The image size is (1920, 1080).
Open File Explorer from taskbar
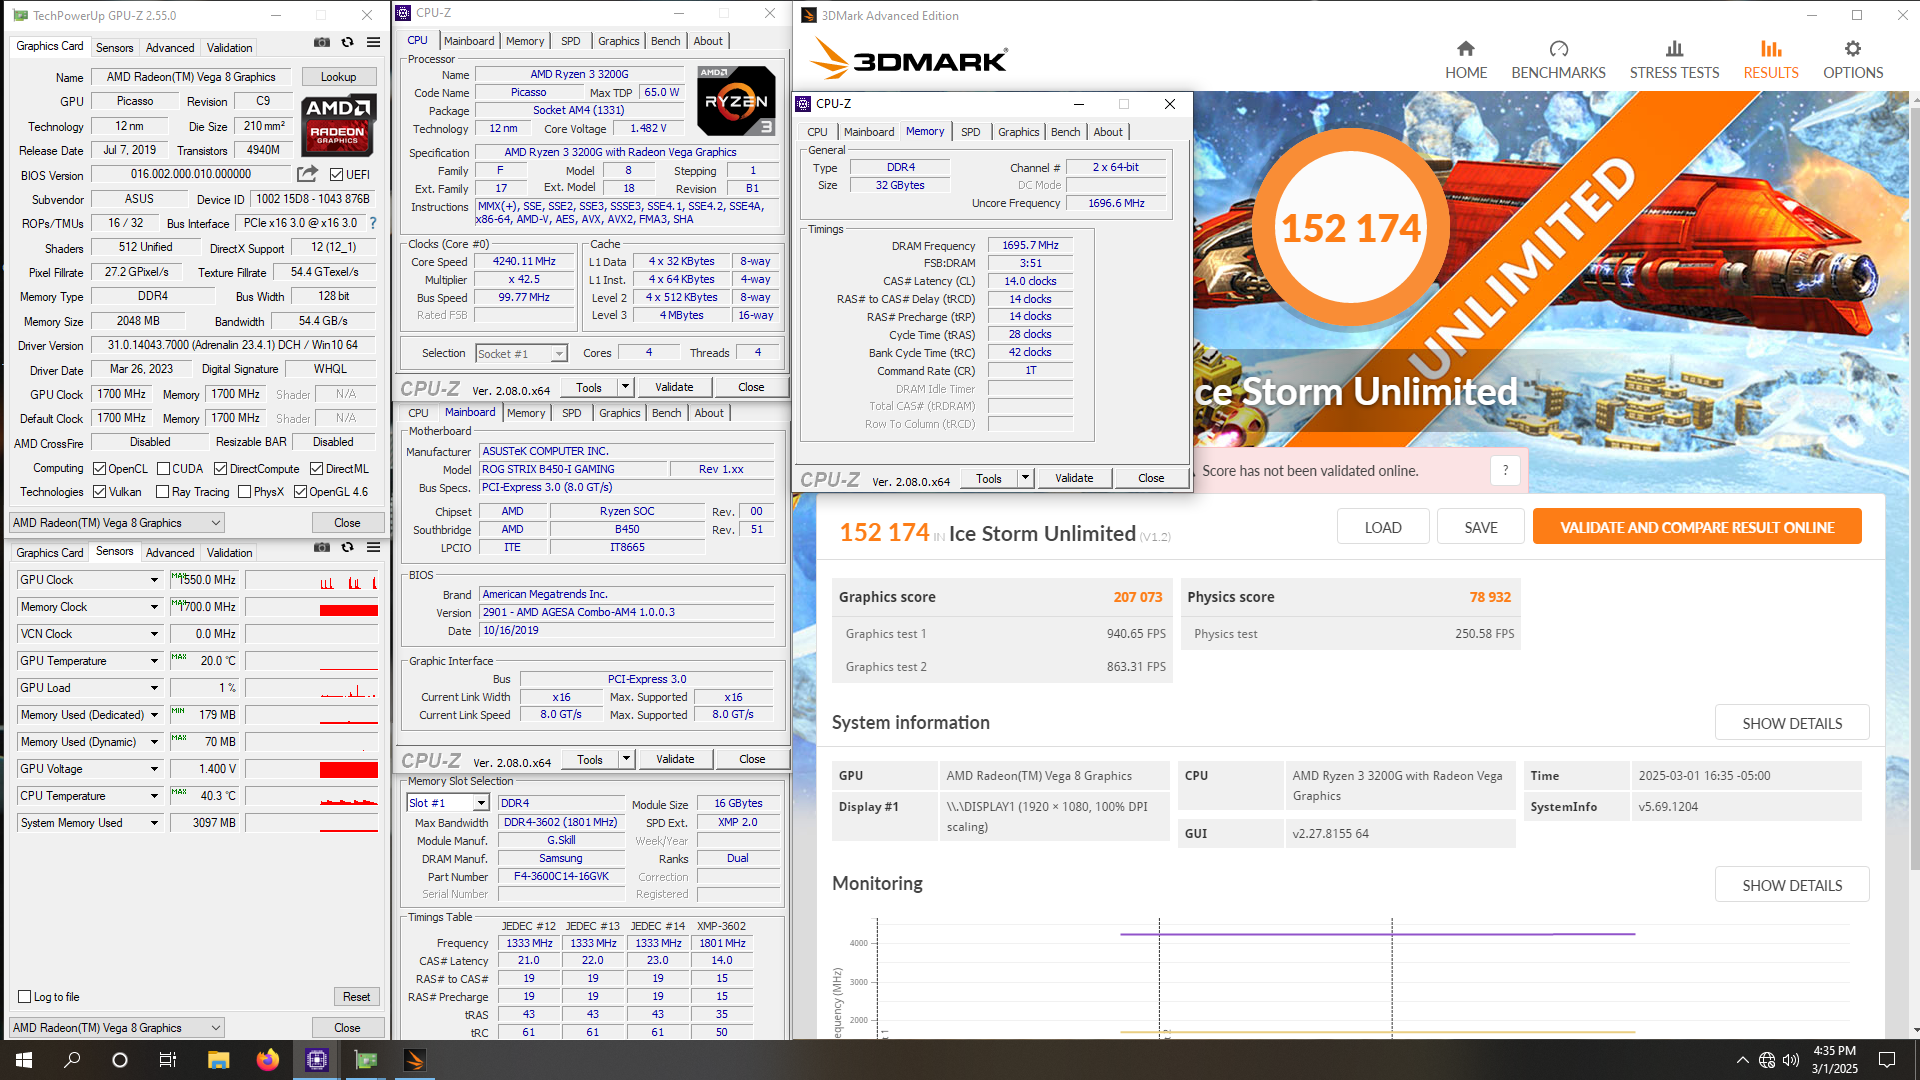click(218, 1060)
